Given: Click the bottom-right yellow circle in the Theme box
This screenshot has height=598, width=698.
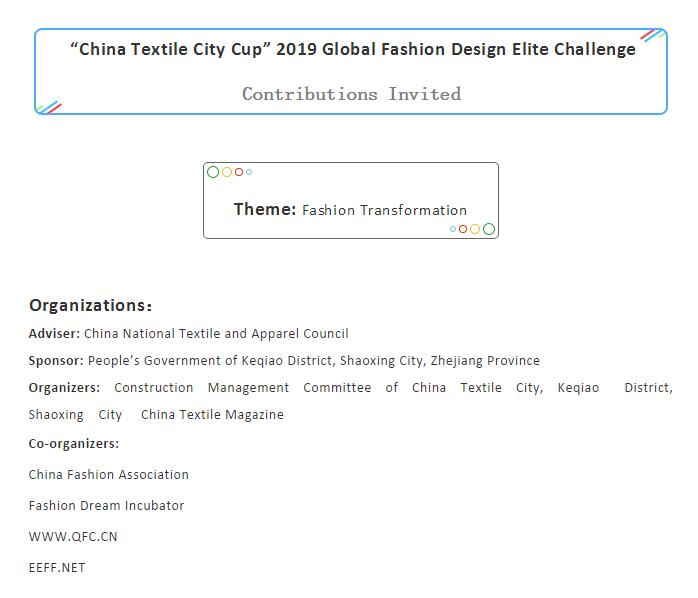Looking at the screenshot, I should [475, 229].
